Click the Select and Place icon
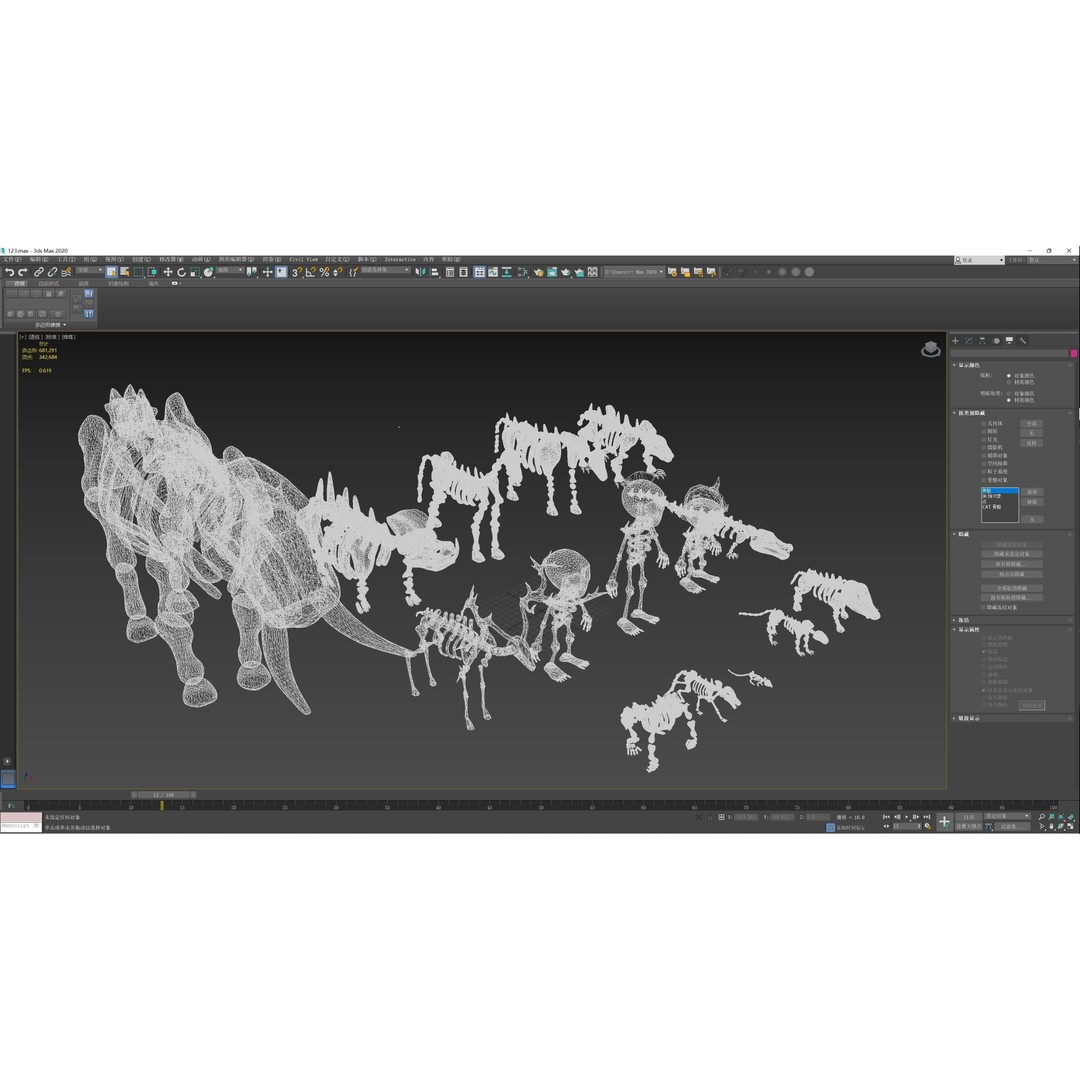The image size is (1080, 1080). [x=209, y=272]
